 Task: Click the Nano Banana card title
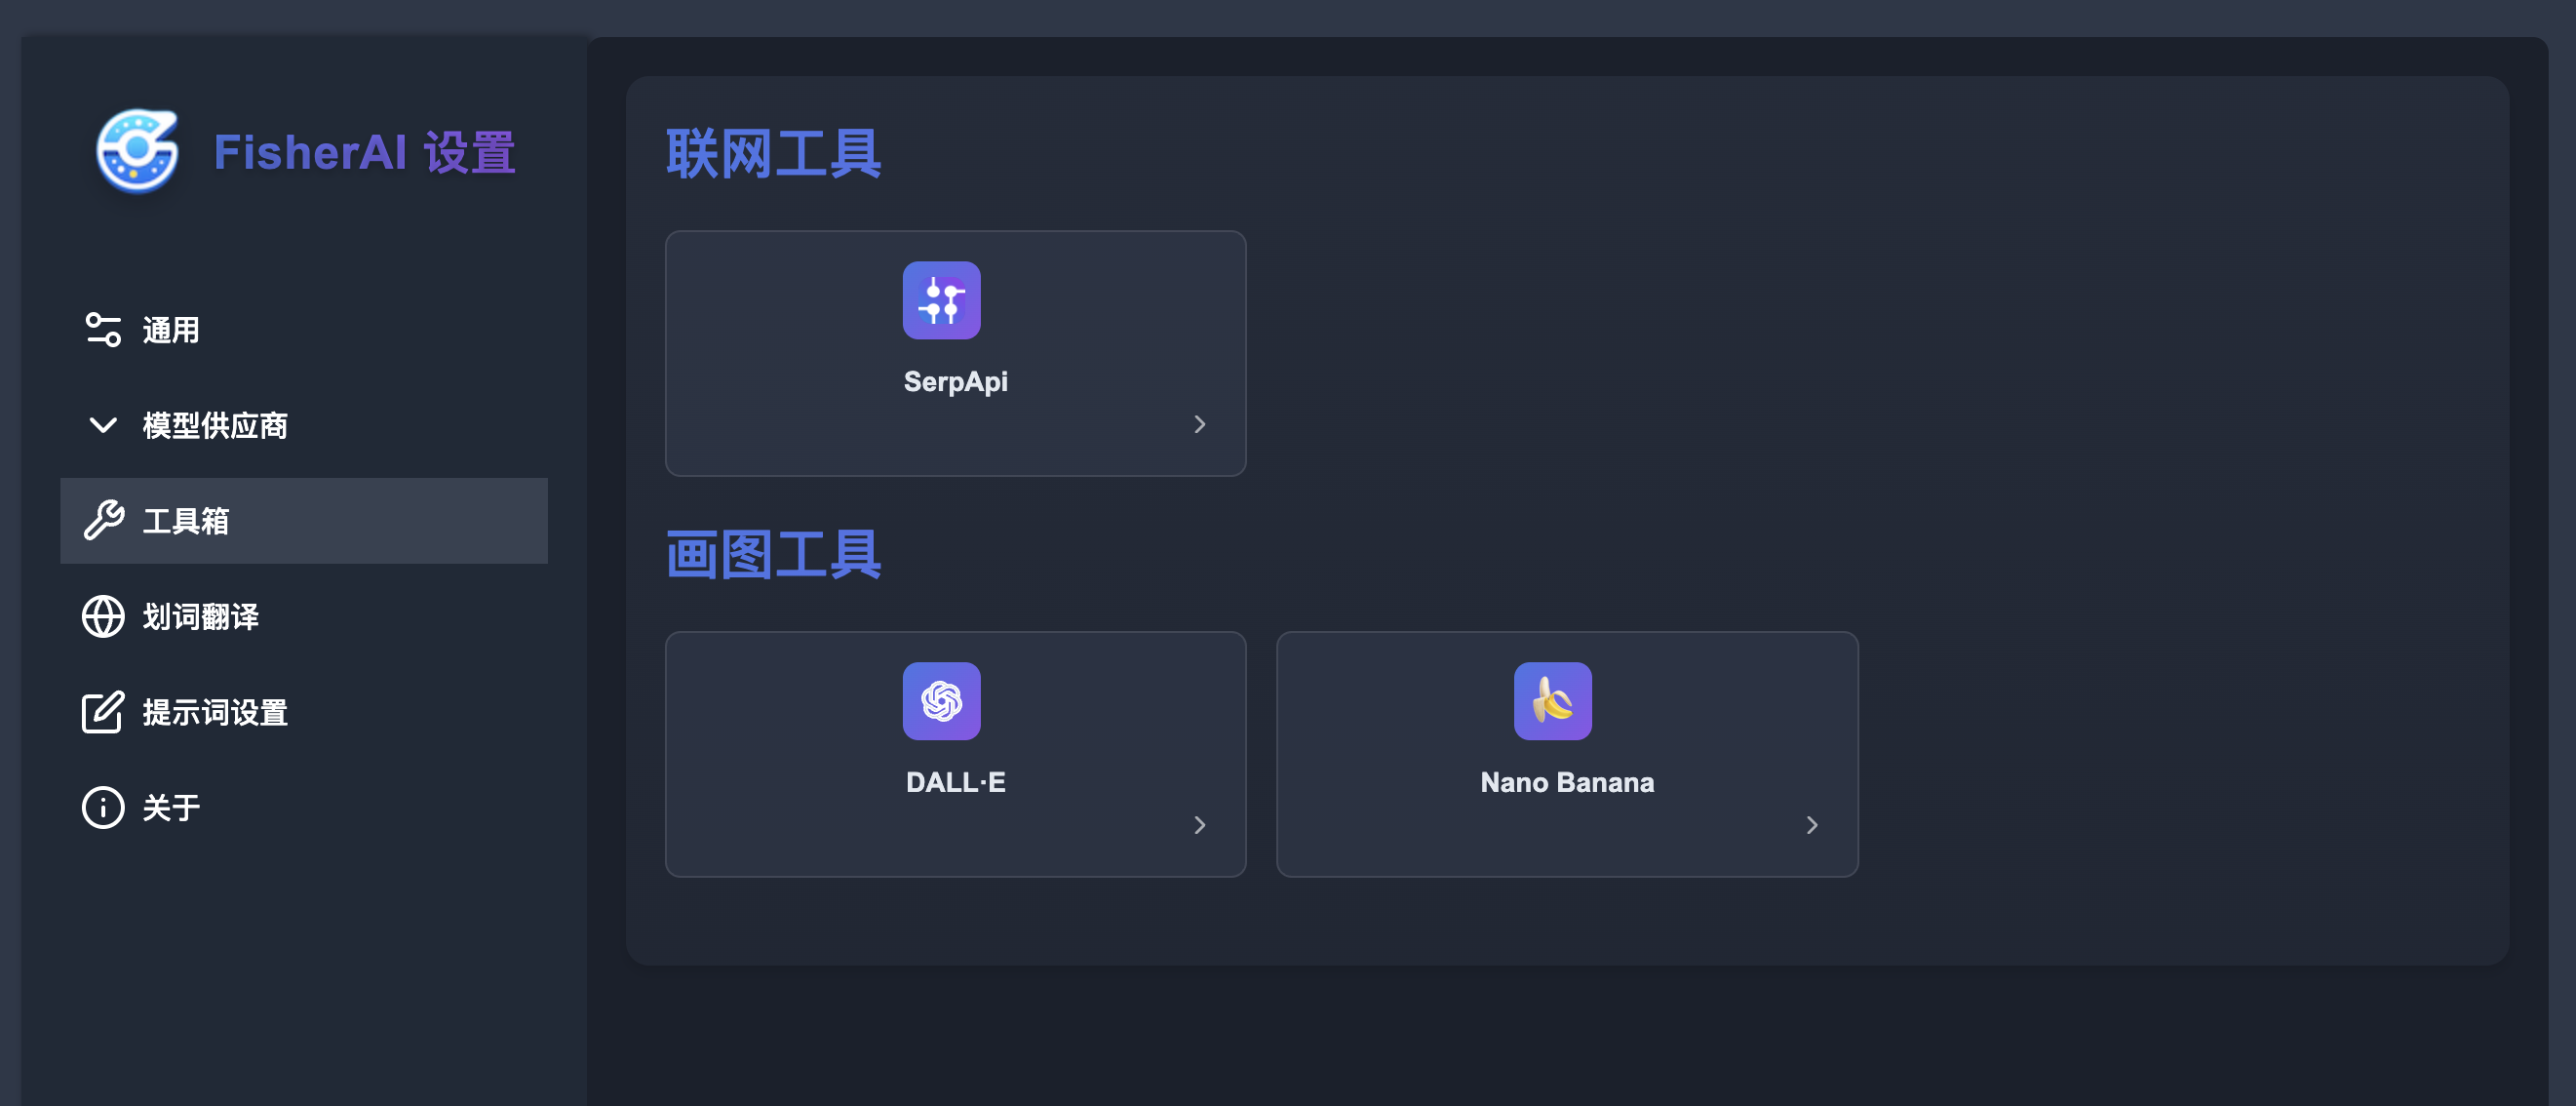click(1567, 782)
